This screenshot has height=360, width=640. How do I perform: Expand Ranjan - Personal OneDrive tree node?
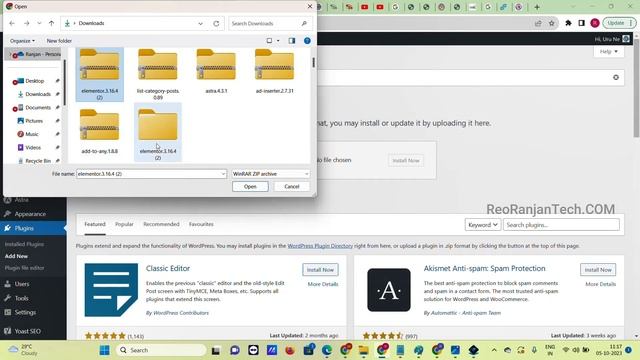tap(10, 54)
